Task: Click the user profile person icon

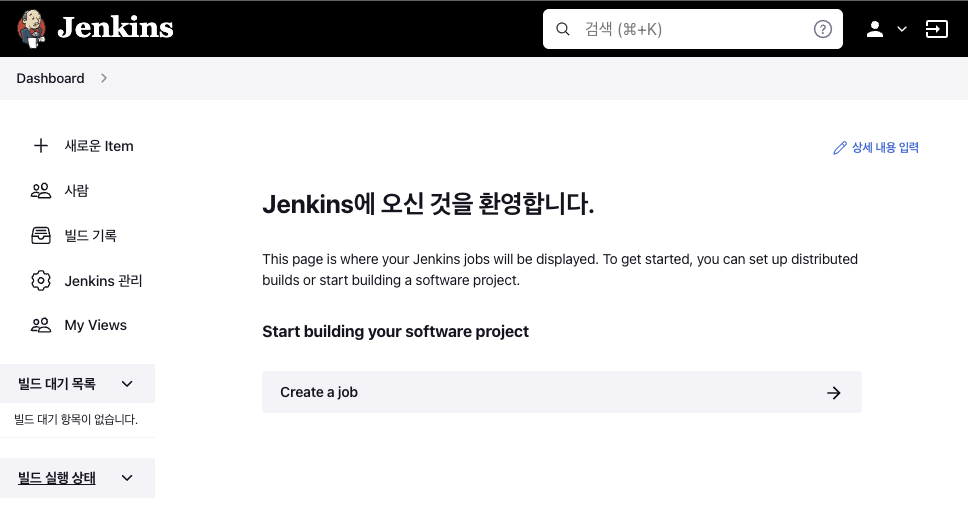Action: point(874,29)
